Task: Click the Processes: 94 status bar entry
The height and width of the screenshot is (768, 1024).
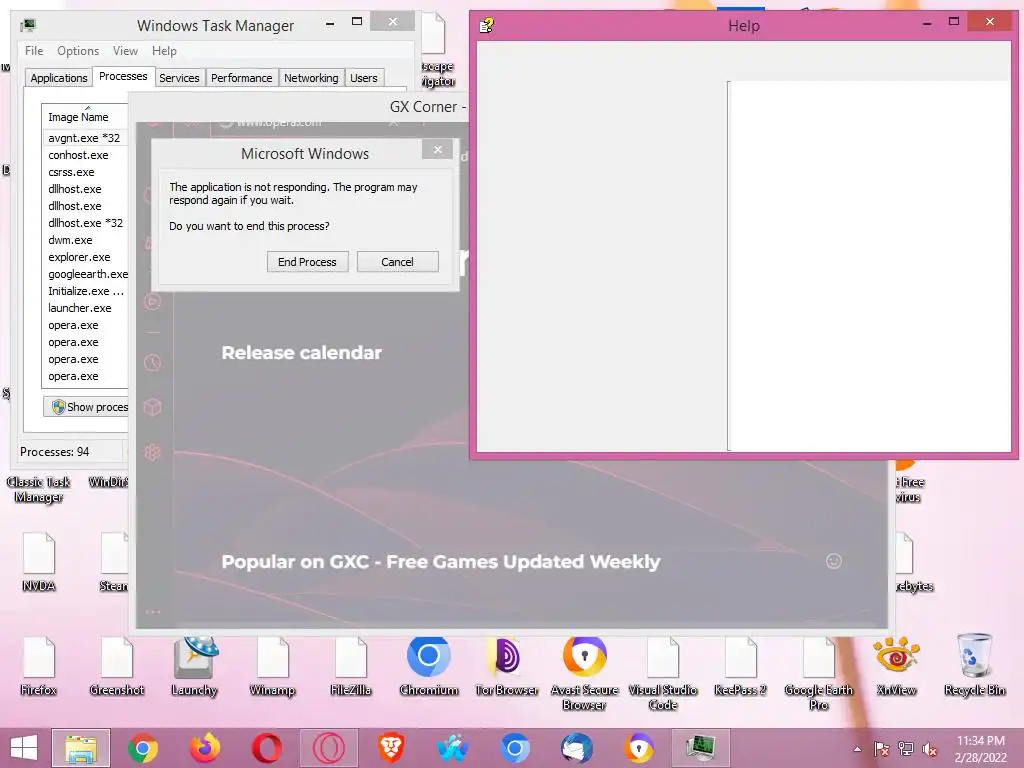Action: 55,452
